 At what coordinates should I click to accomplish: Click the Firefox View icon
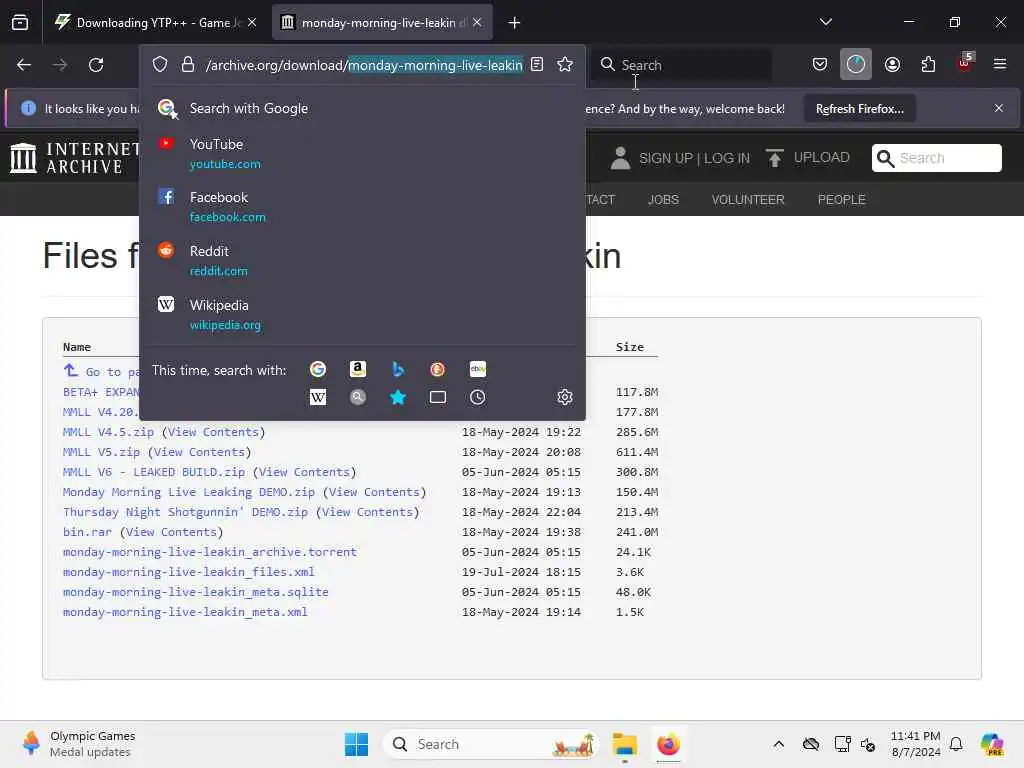(x=20, y=22)
